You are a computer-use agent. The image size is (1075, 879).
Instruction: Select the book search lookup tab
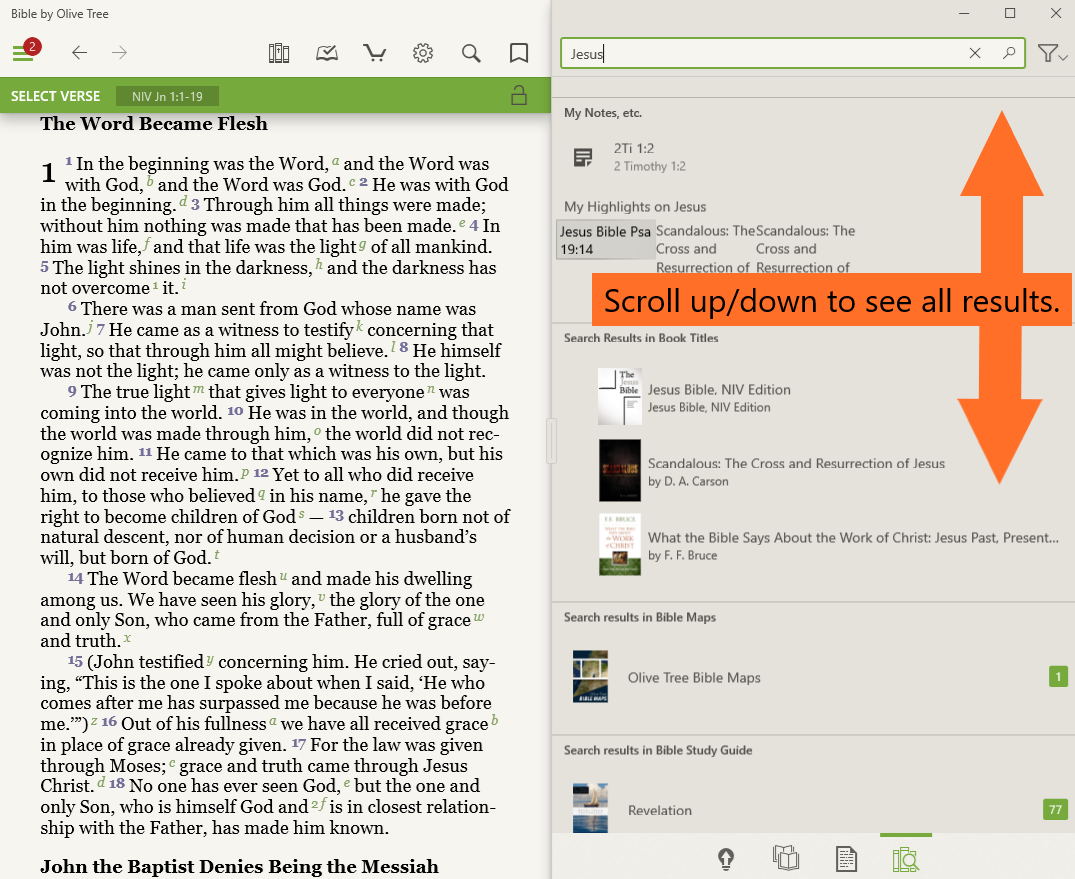pyautogui.click(x=906, y=858)
